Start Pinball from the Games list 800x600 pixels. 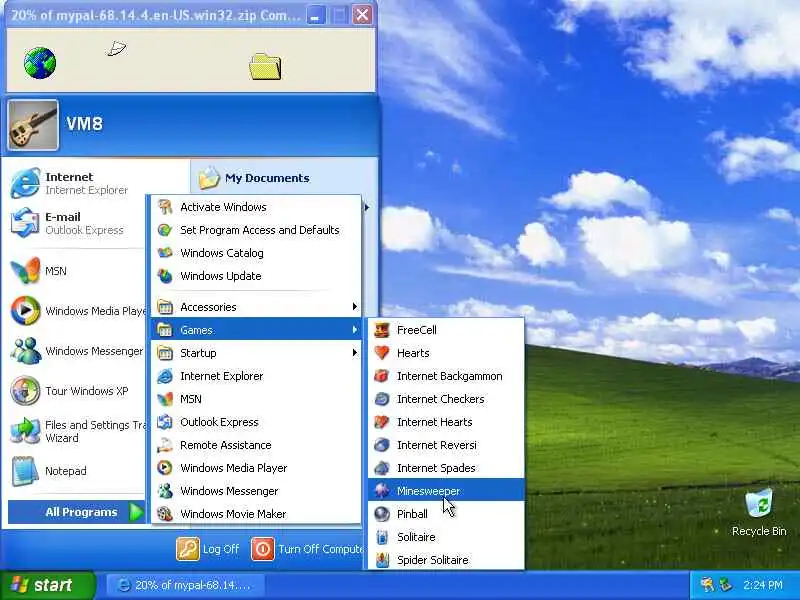point(446,514)
